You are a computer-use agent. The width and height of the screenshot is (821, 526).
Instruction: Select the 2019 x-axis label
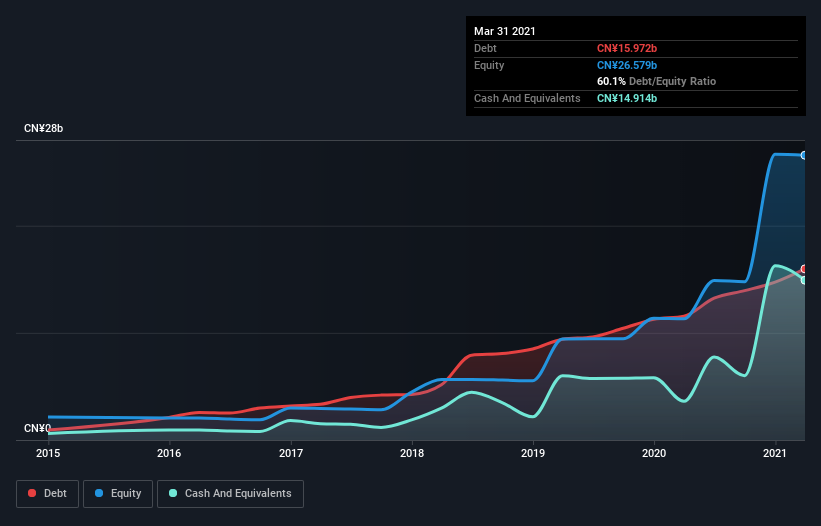tap(533, 453)
